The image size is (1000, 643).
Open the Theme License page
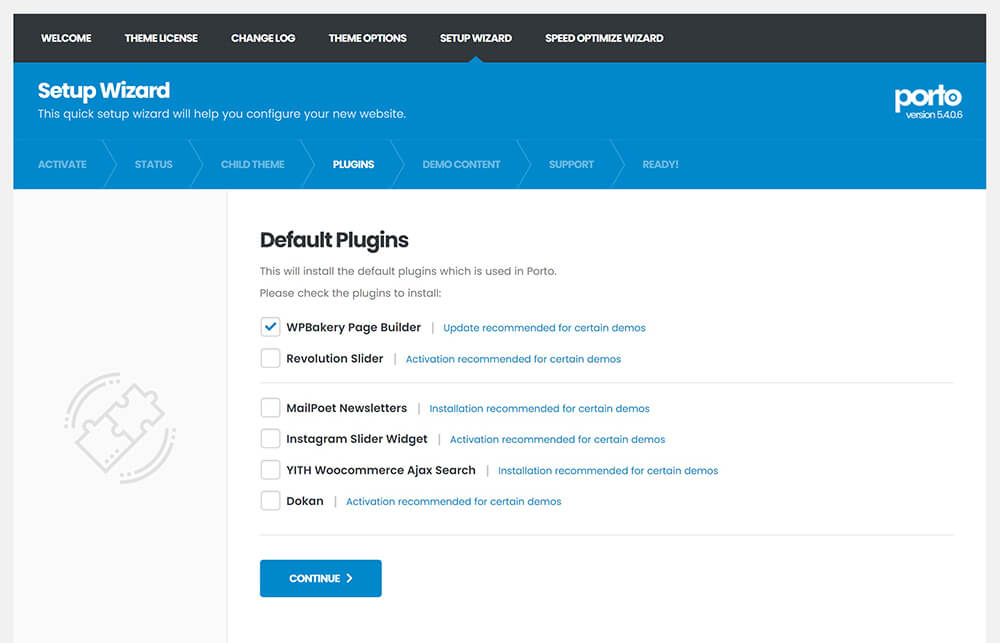pyautogui.click(x=161, y=38)
